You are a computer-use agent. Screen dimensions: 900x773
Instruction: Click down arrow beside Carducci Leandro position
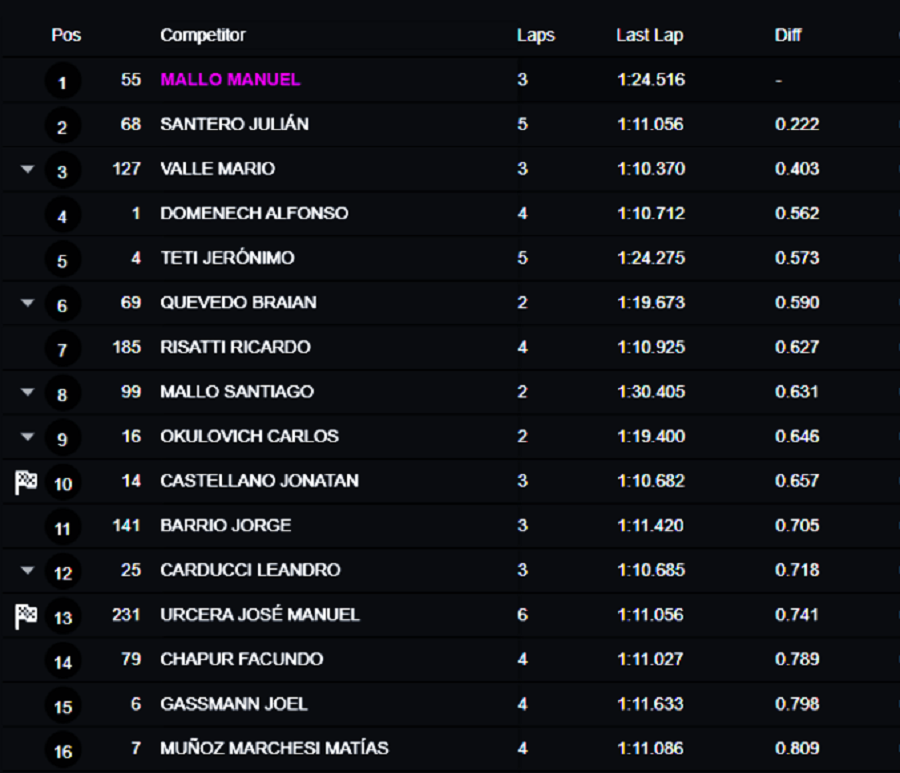click(x=27, y=570)
